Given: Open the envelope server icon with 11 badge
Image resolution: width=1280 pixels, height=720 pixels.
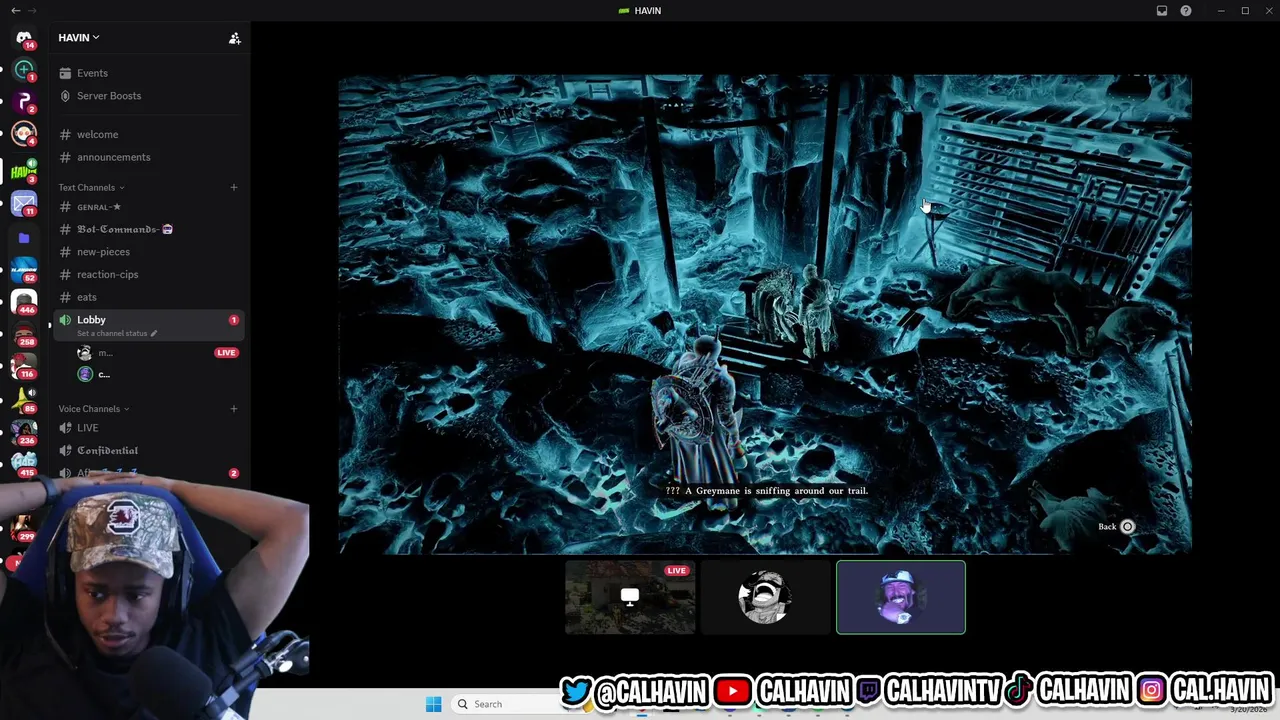Looking at the screenshot, I should [24, 204].
